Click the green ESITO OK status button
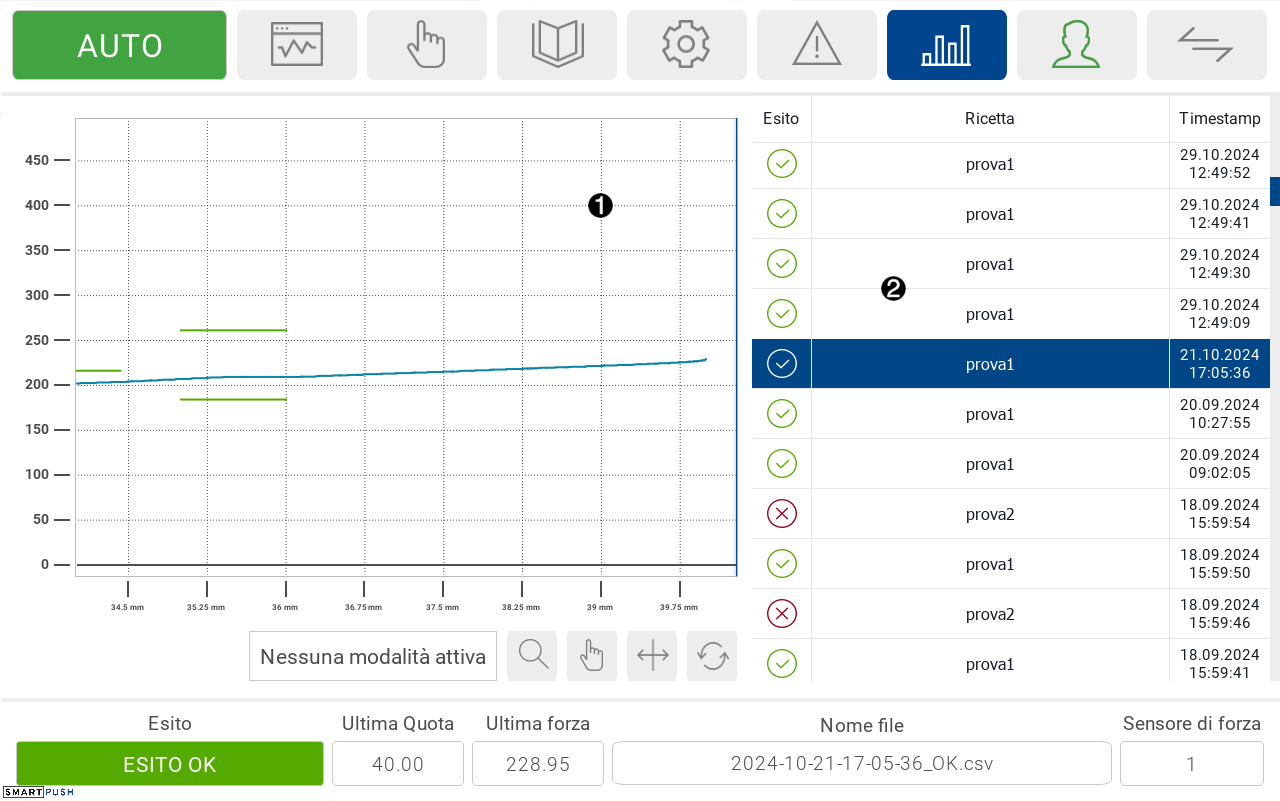This screenshot has width=1280, height=801. coord(170,764)
